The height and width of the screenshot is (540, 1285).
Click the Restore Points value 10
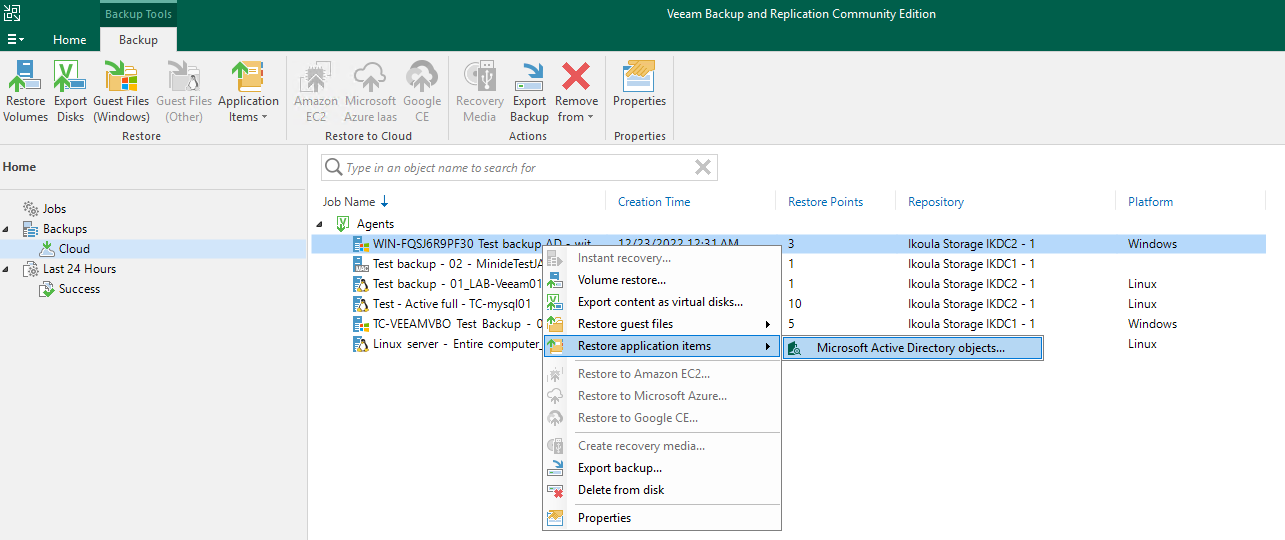795,304
